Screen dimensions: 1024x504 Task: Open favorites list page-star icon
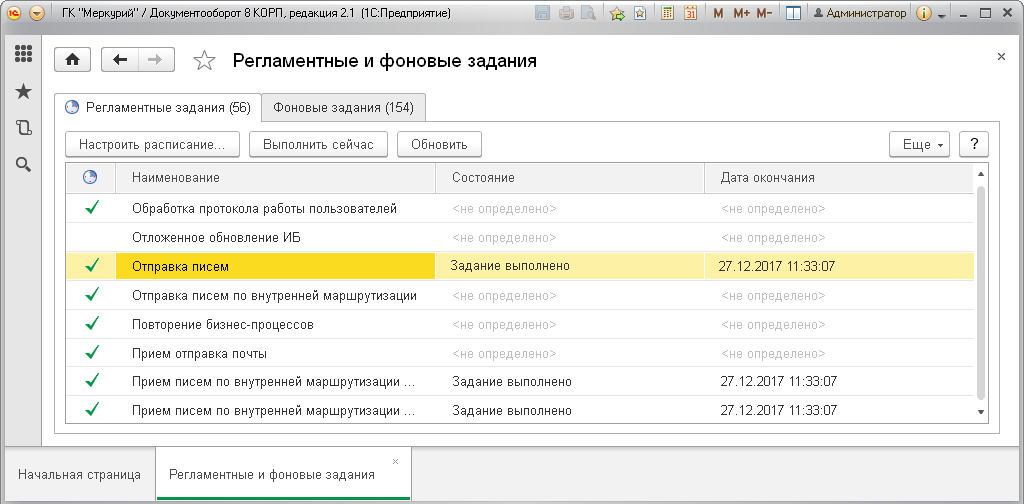pyautogui.click(x=640, y=13)
